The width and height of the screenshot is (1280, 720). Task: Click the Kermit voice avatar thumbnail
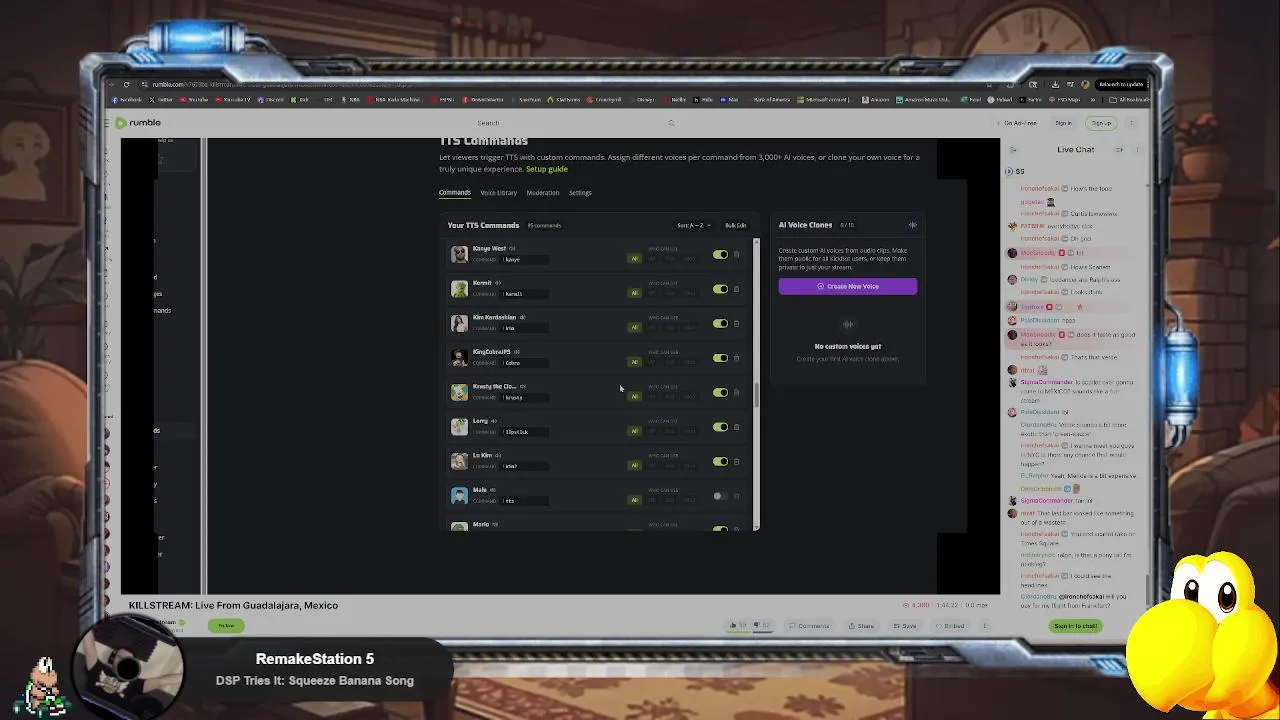click(x=459, y=289)
